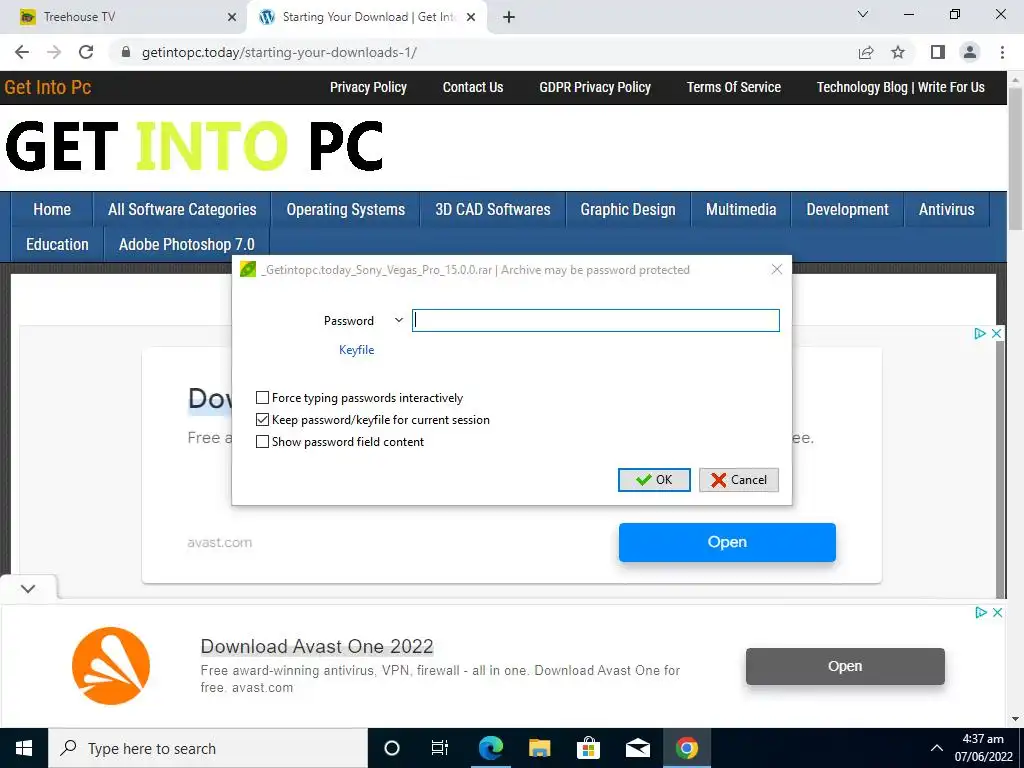Click the AdChoices triangle on bottom ad
This screenshot has width=1024, height=768.
pos(980,613)
